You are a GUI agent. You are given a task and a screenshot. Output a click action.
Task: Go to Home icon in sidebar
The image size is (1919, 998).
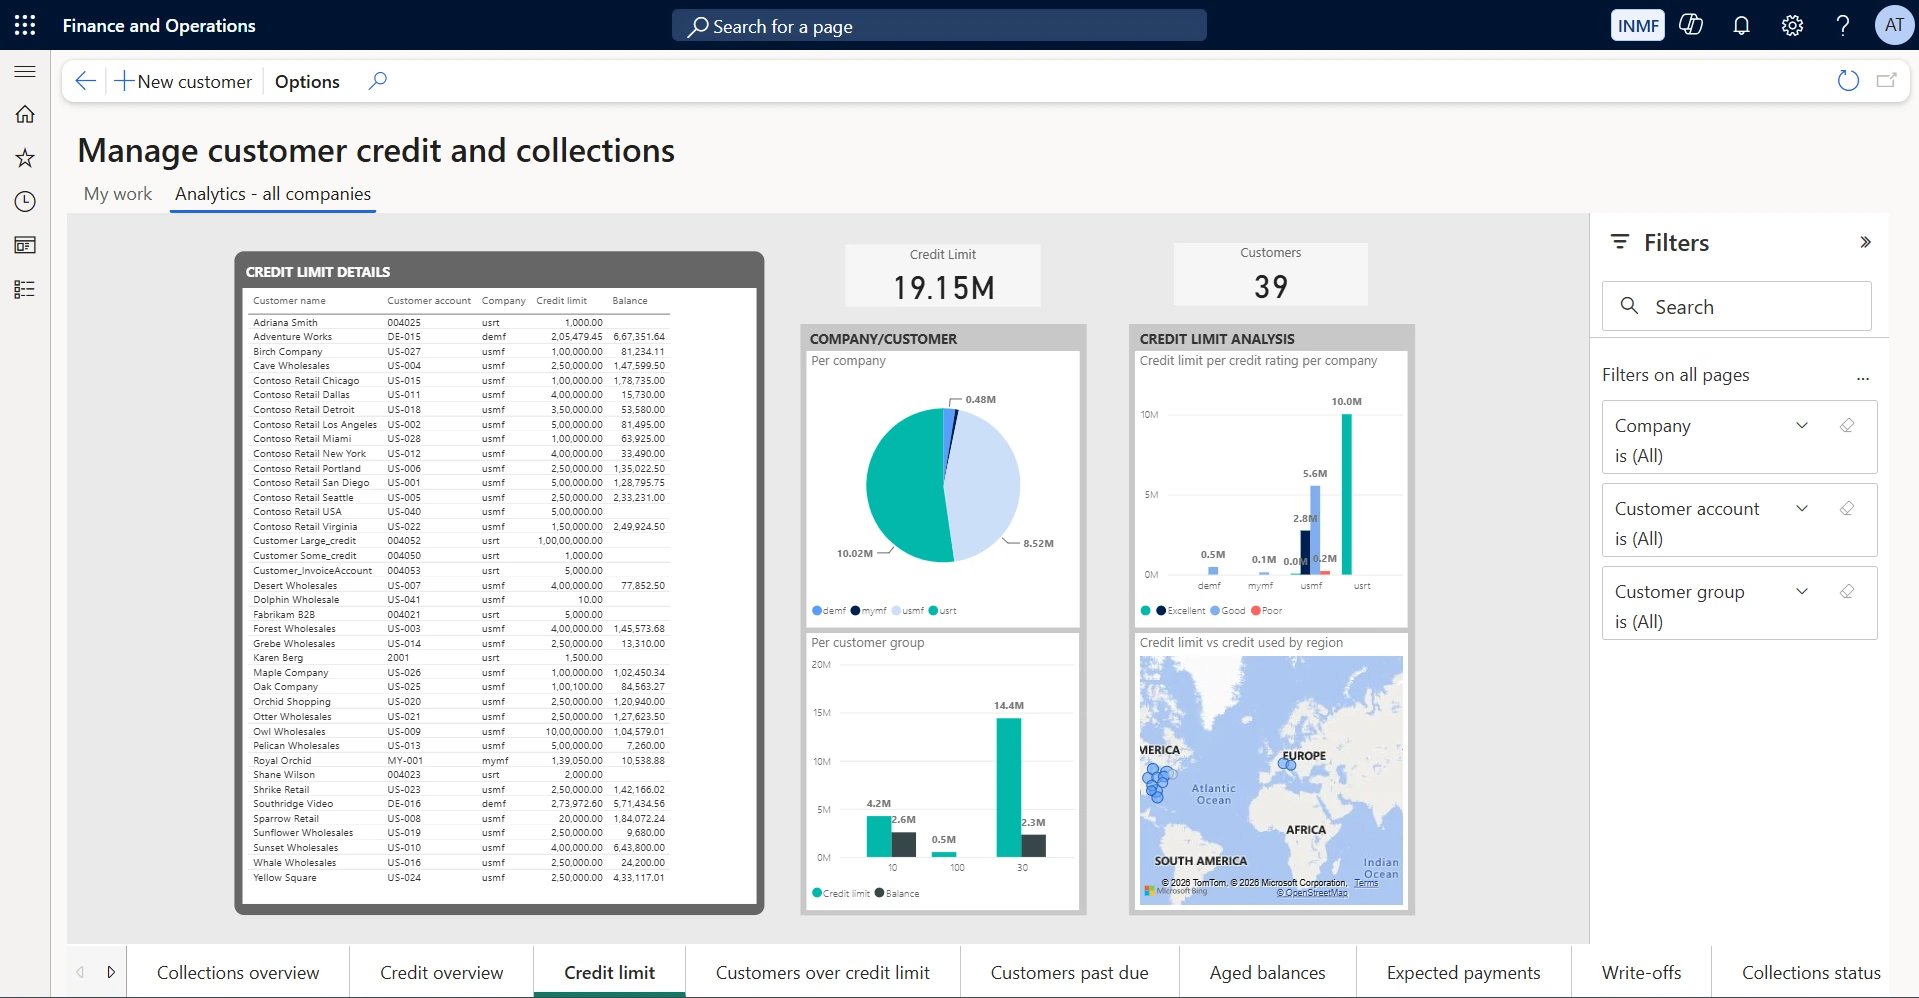(x=25, y=115)
